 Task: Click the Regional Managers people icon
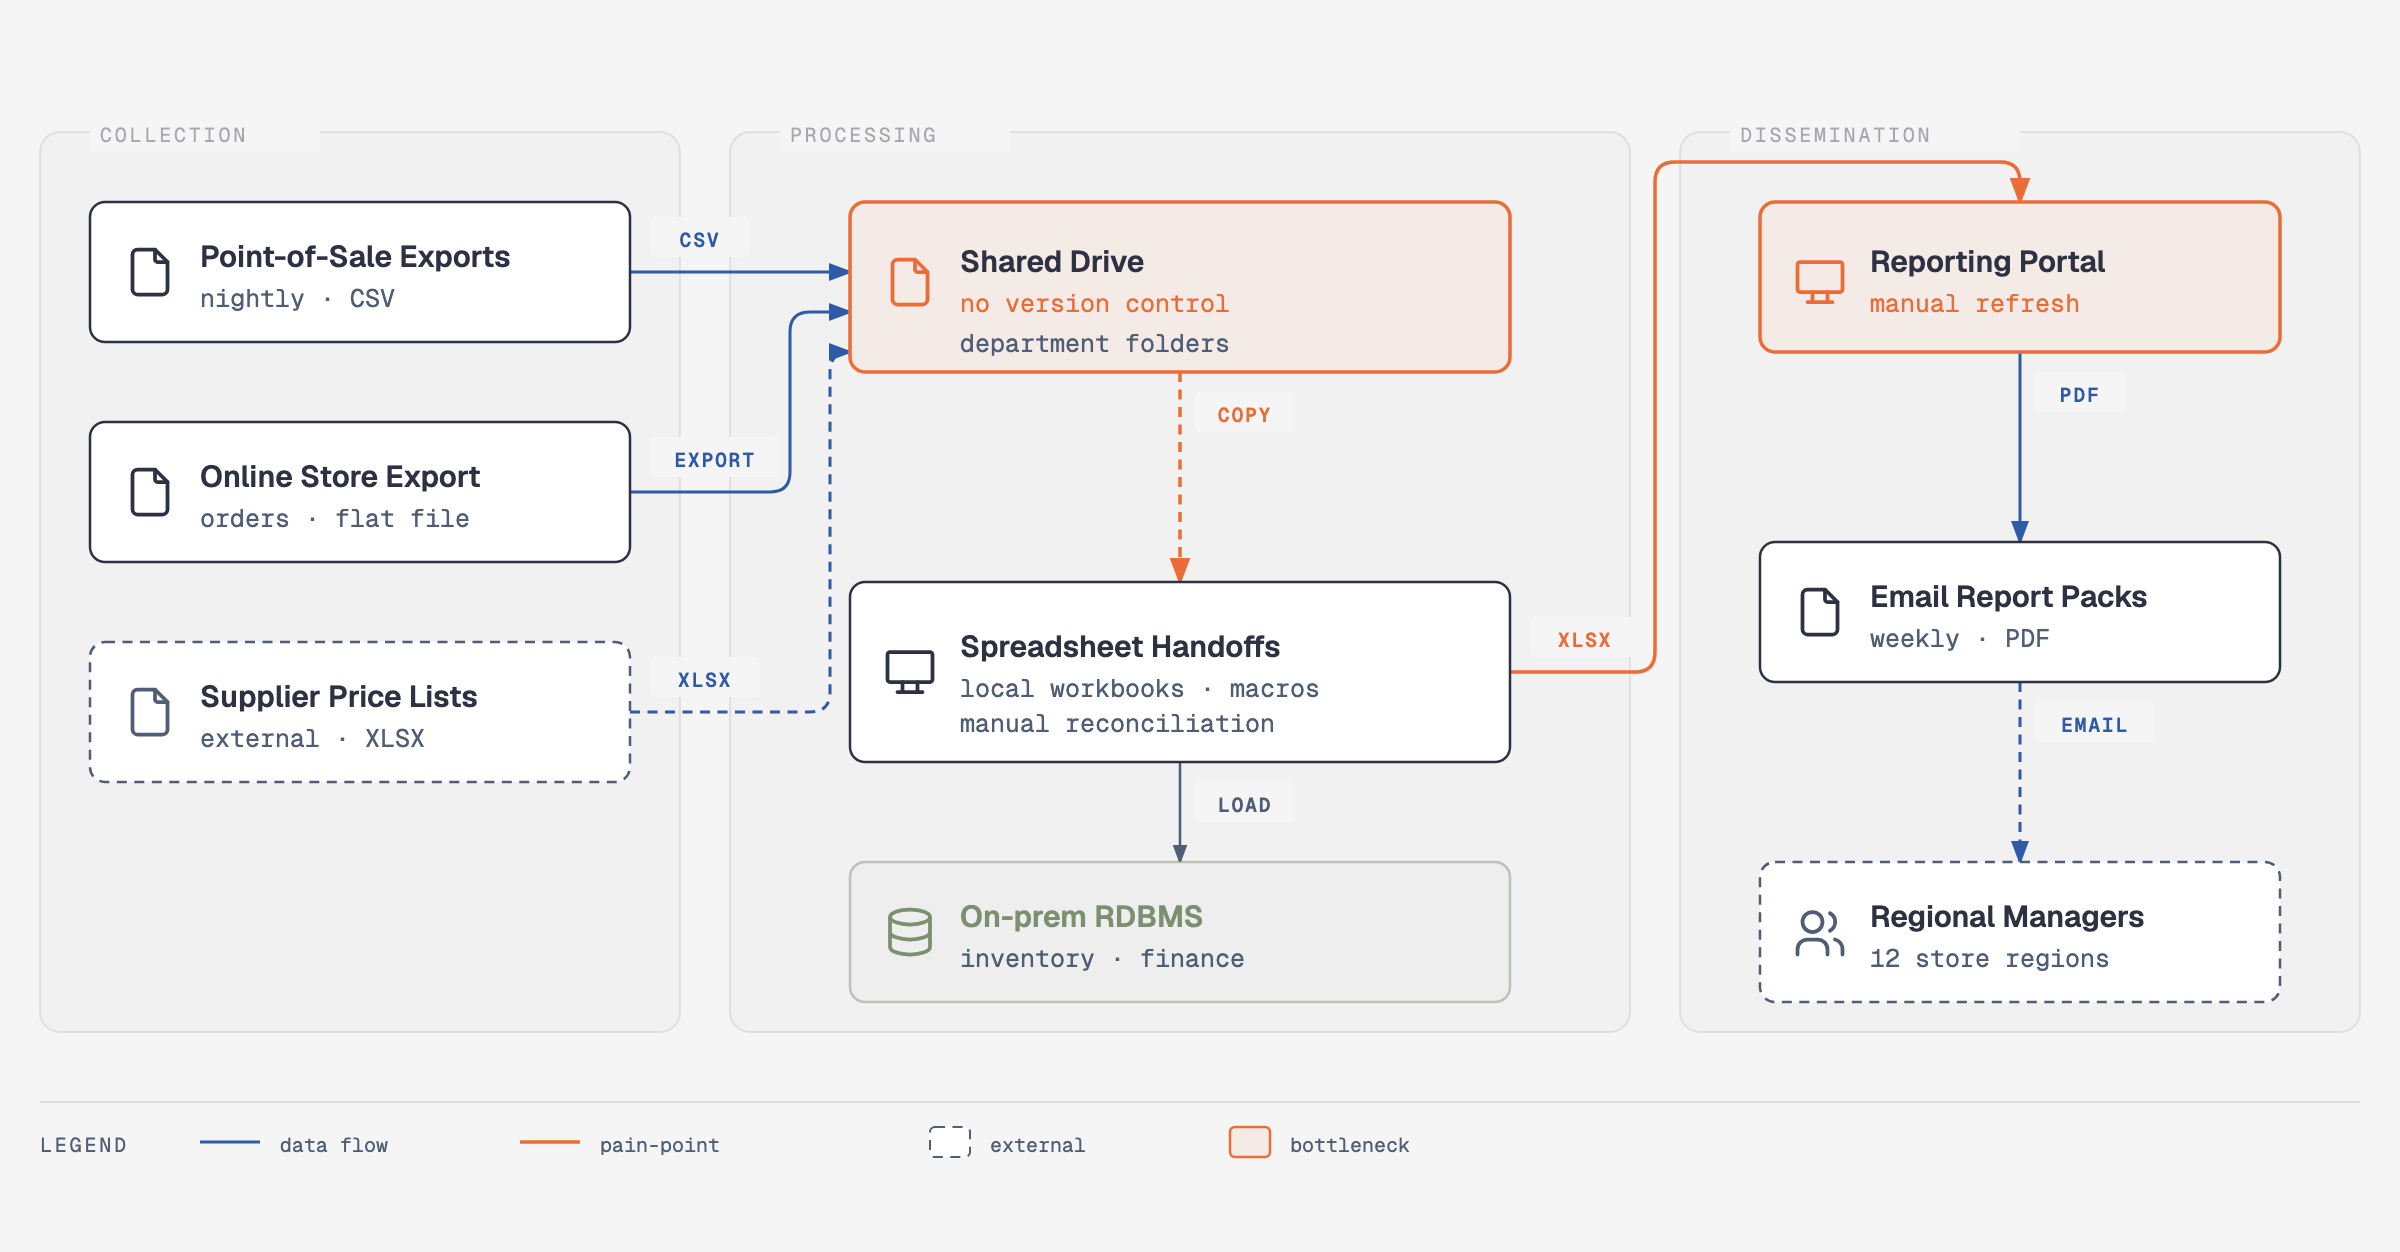click(1820, 932)
